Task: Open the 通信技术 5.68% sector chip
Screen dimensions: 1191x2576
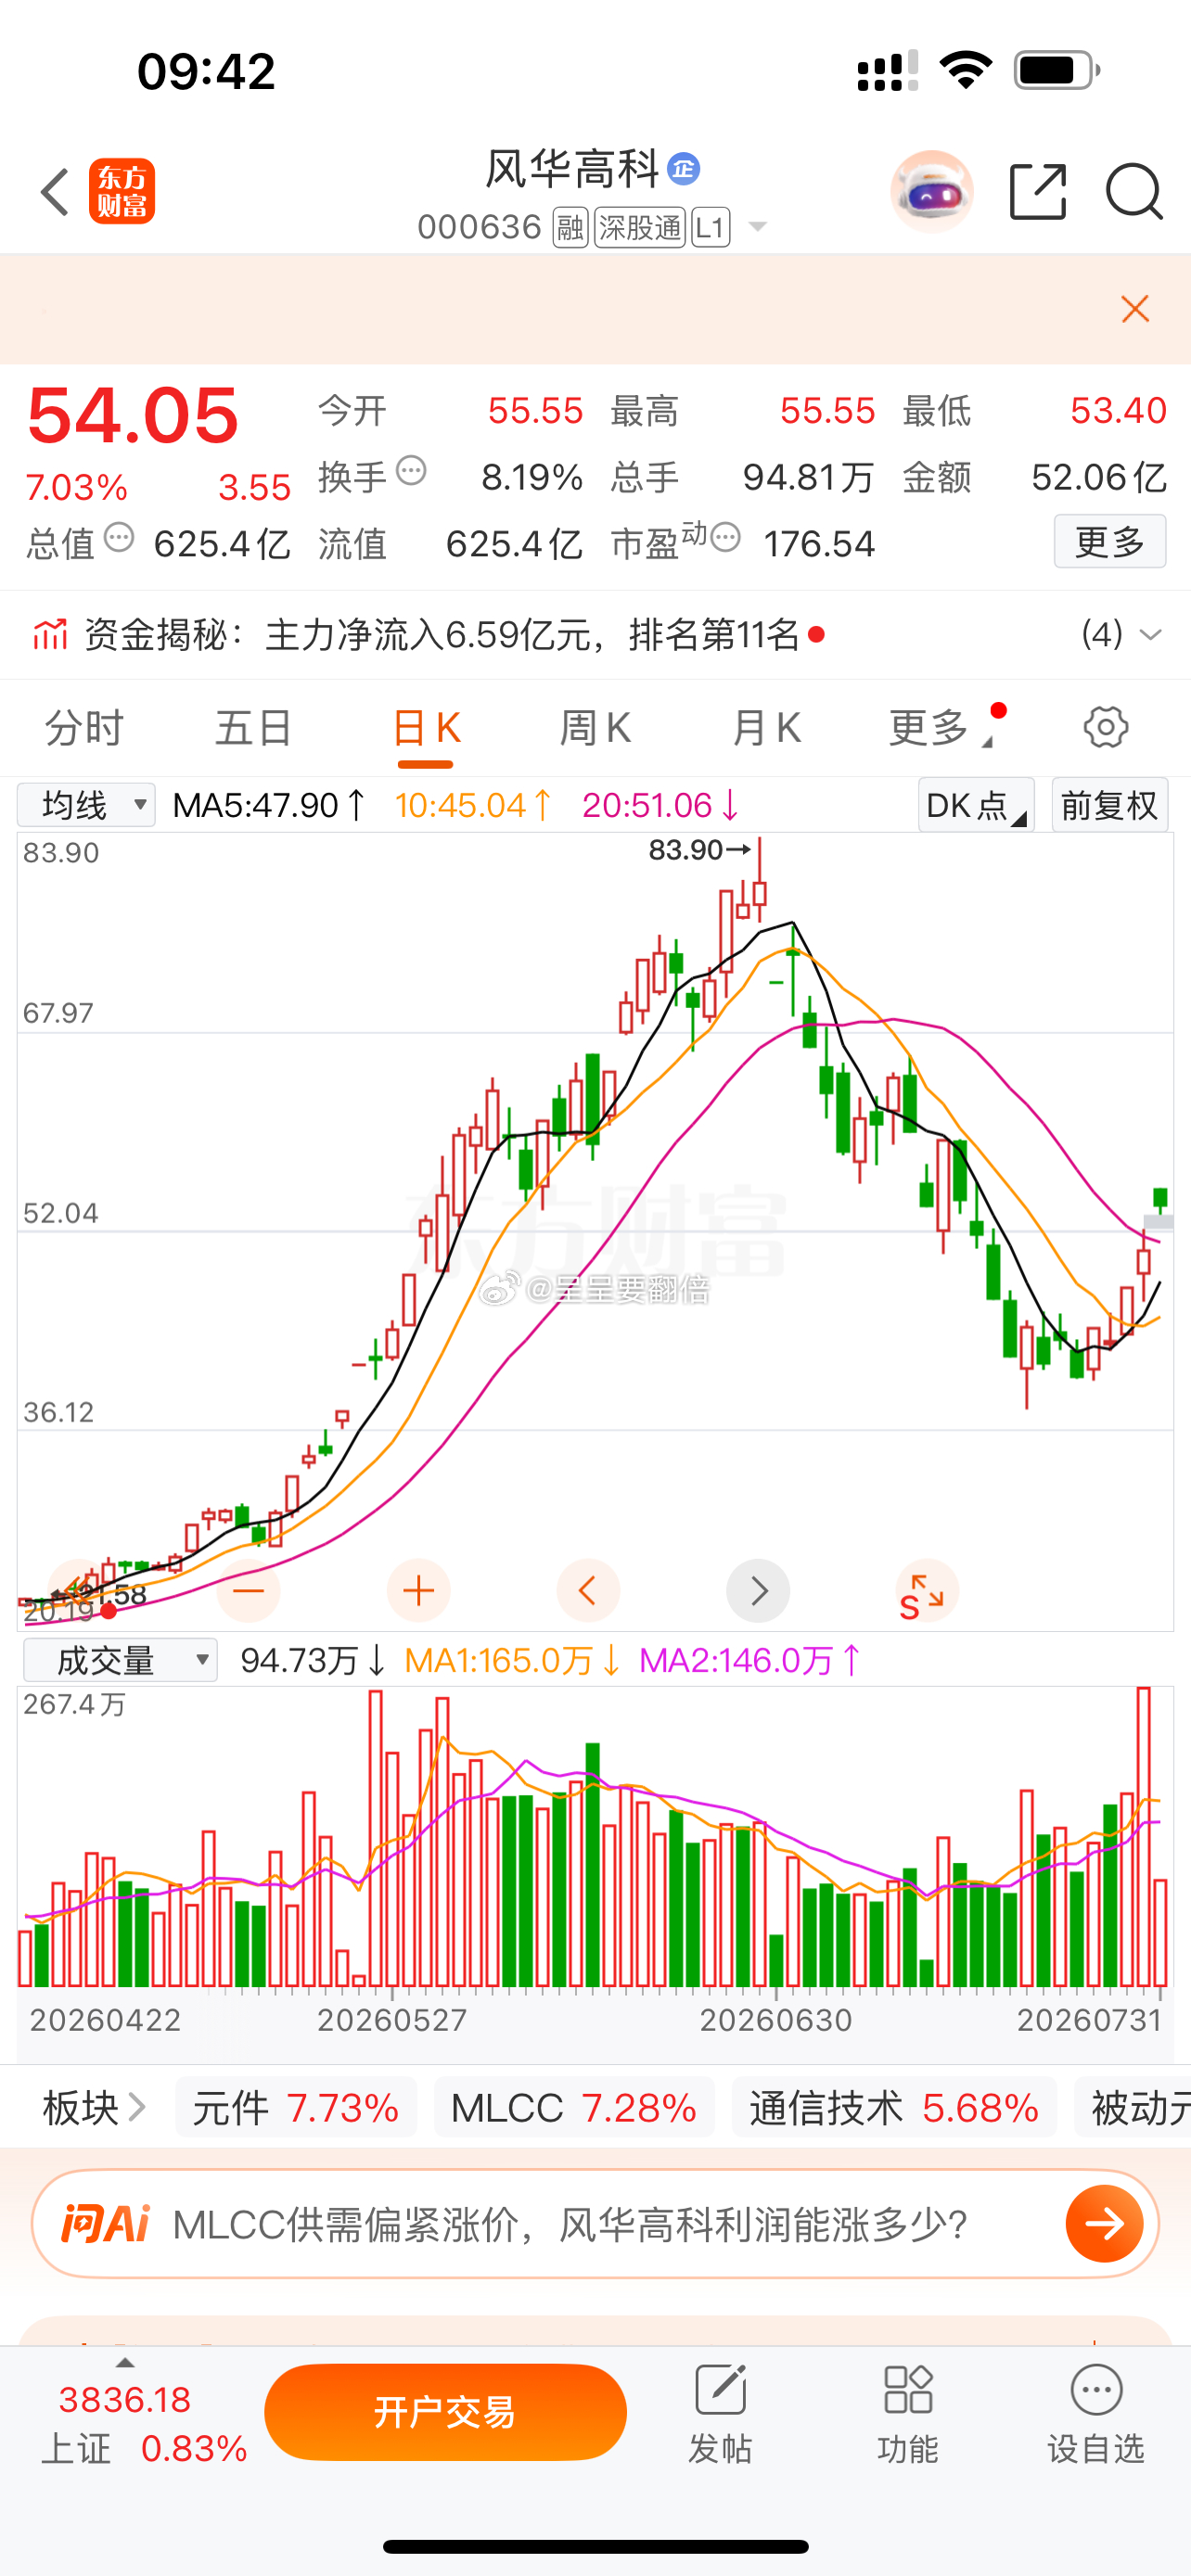Action: pos(894,2108)
